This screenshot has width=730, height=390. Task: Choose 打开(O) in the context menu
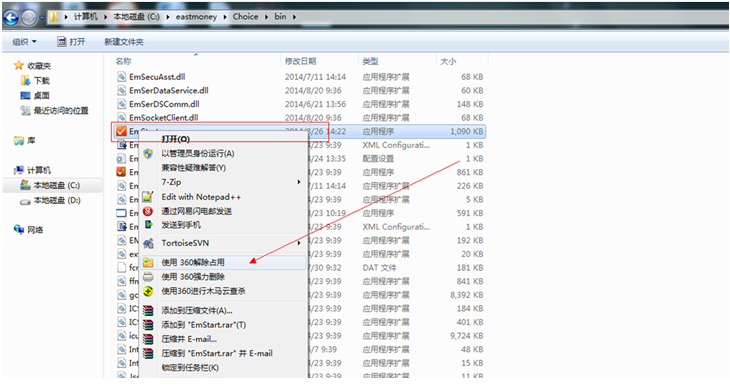coord(176,139)
